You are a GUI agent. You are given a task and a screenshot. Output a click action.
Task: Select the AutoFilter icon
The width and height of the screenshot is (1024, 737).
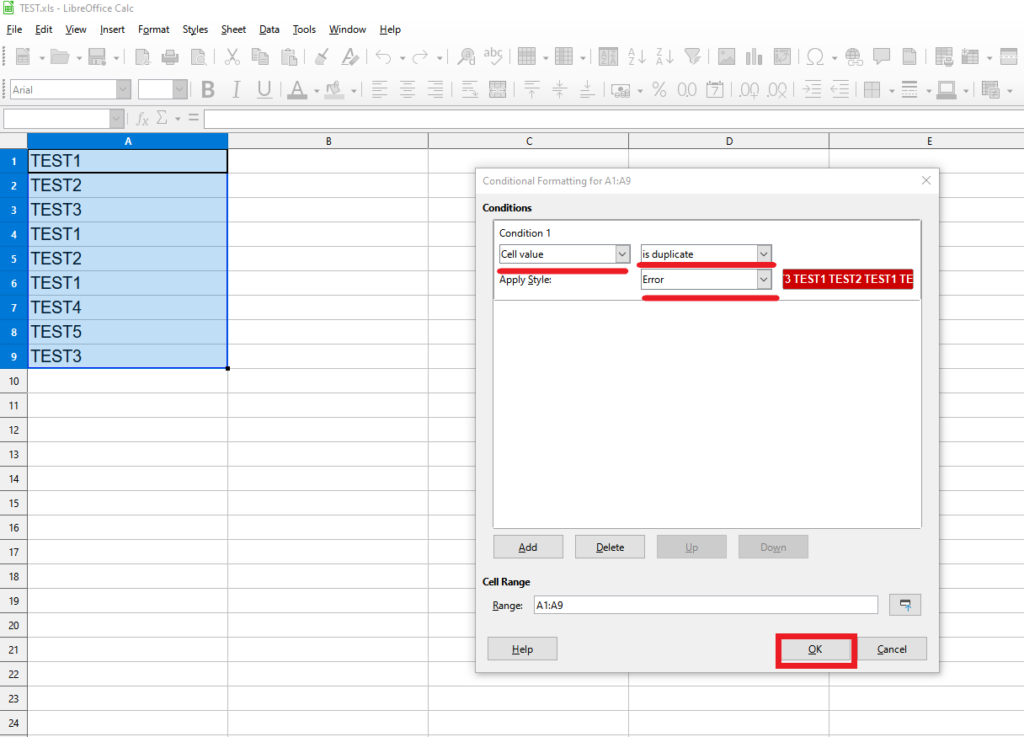tap(693, 57)
